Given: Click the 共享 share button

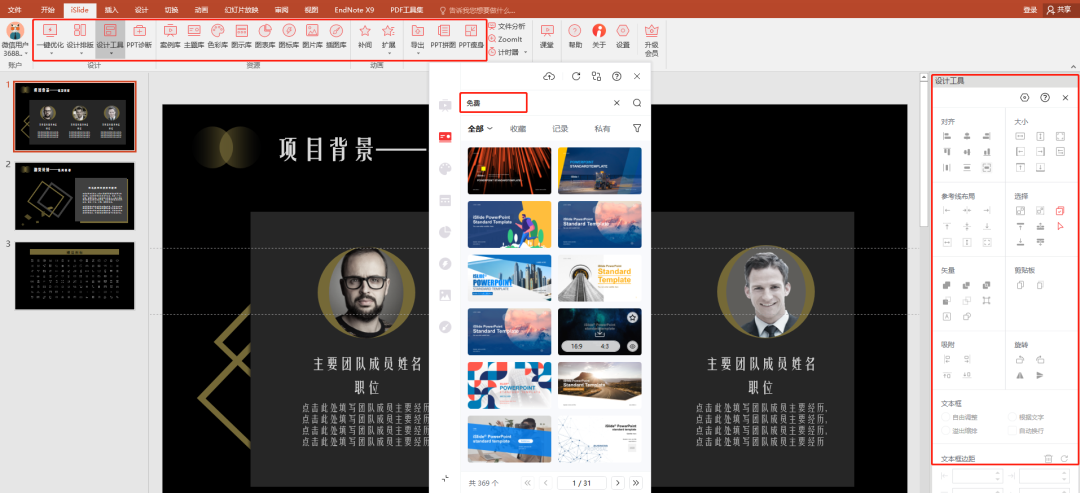Looking at the screenshot, I should click(1061, 10).
